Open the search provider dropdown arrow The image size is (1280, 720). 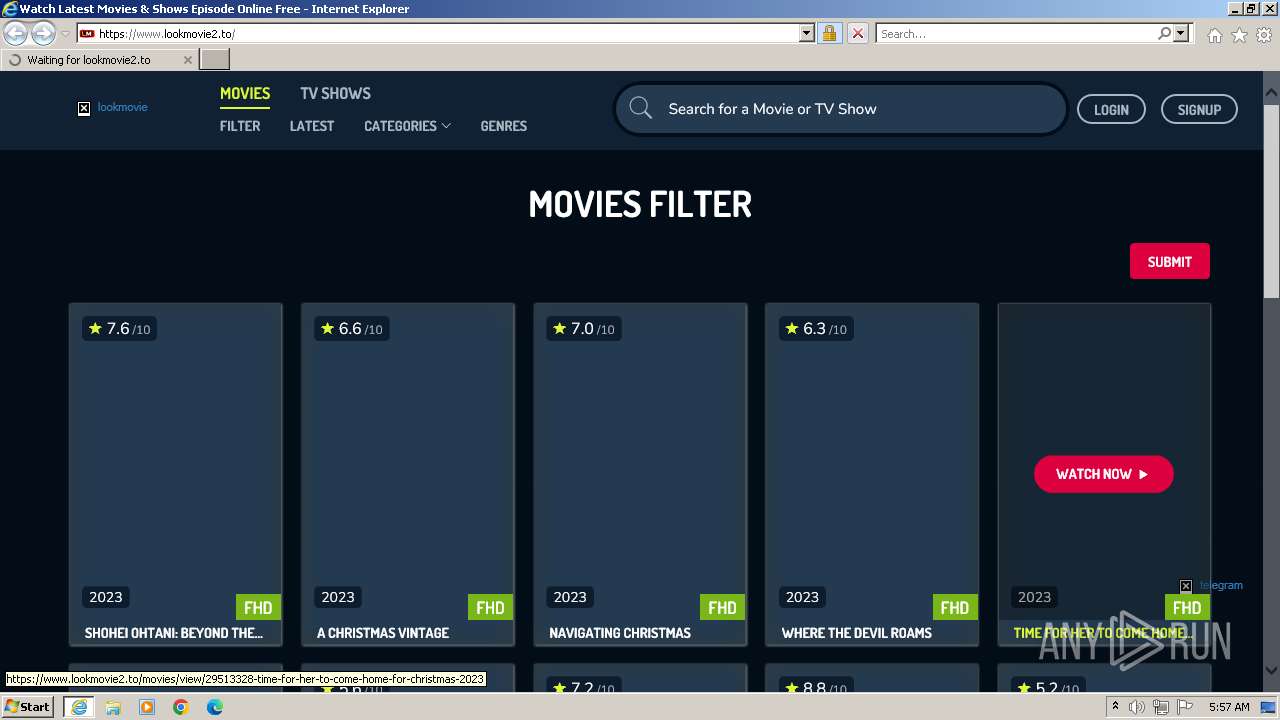click(1181, 33)
